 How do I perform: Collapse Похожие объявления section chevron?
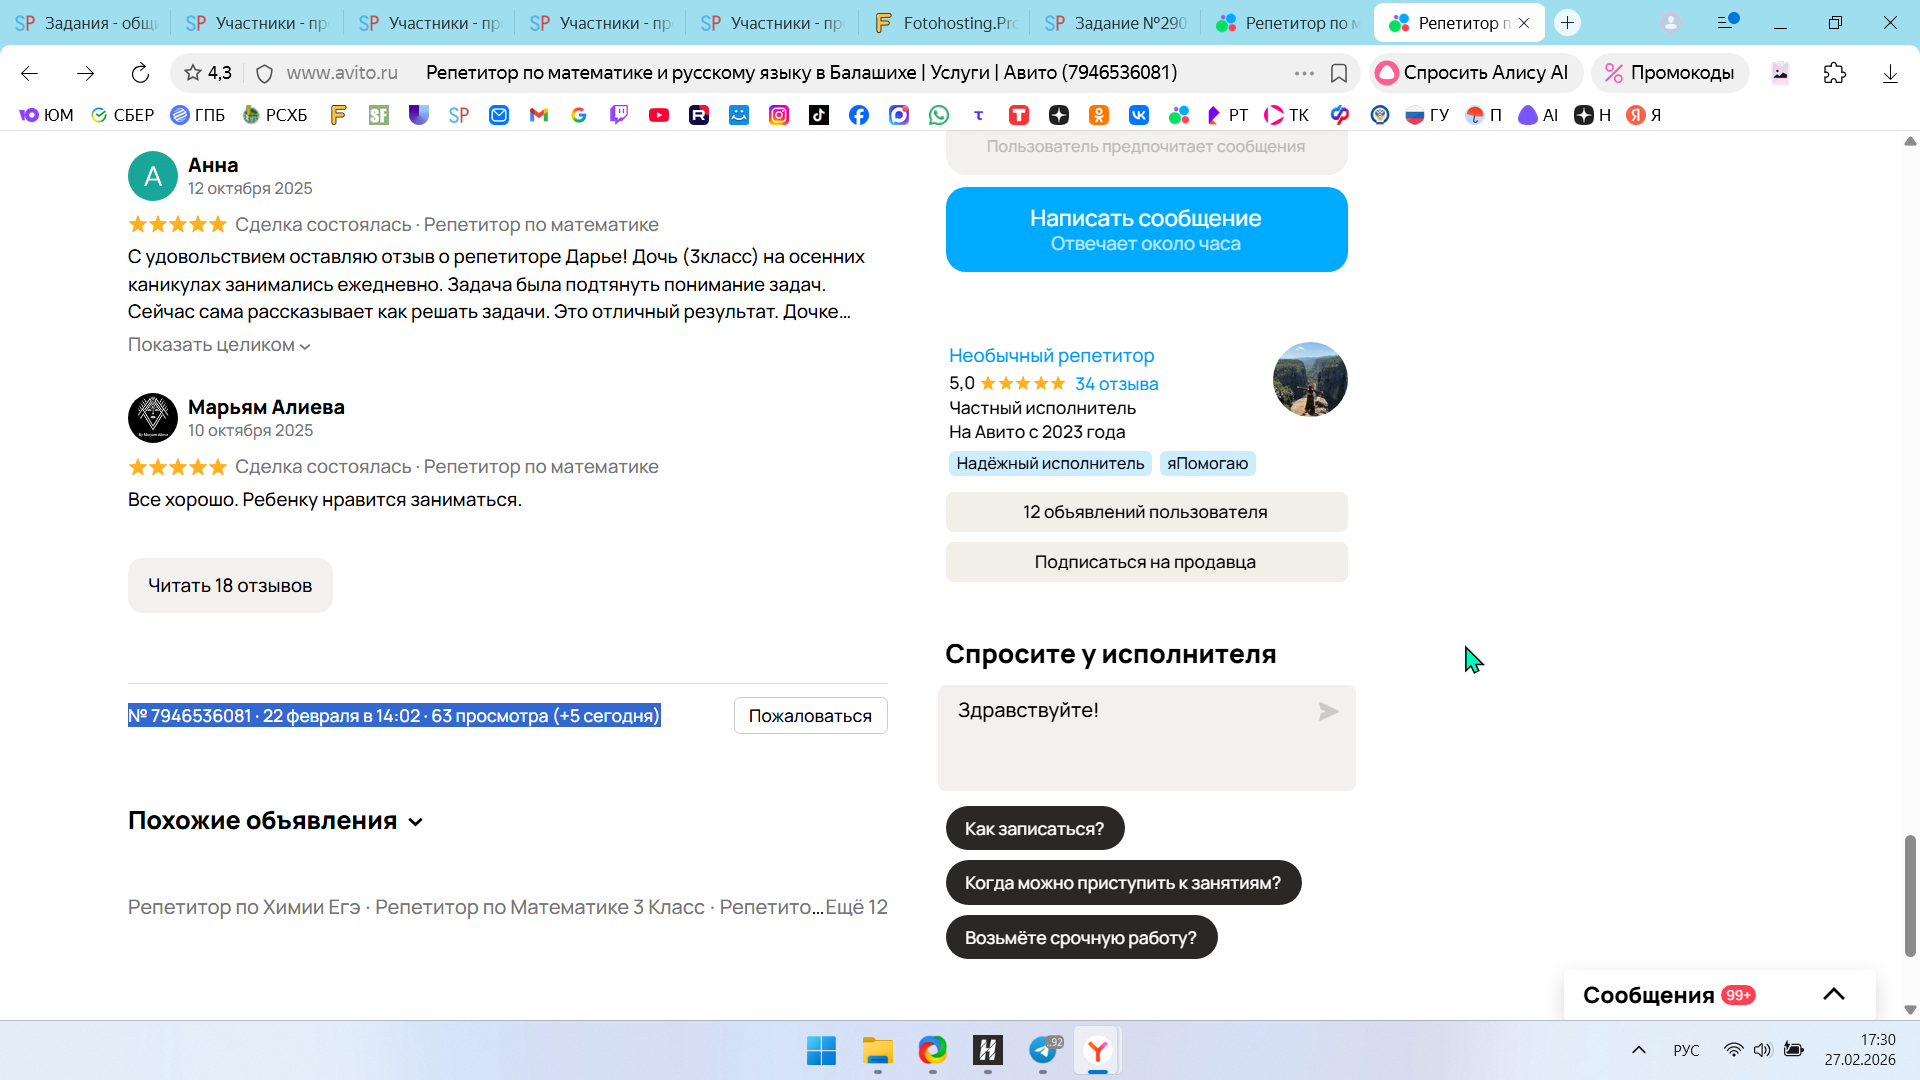[416, 822]
